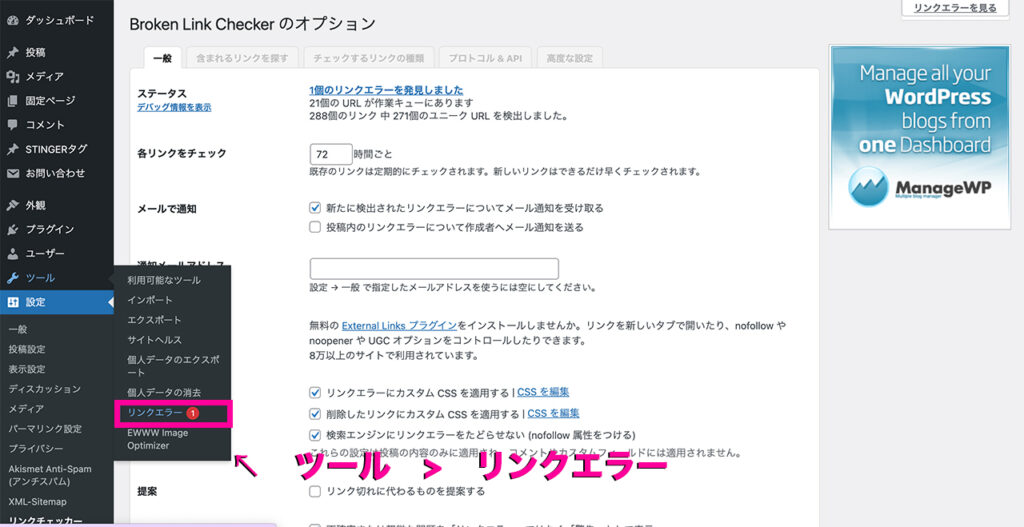
Task: Open パーマリンク設定 in sidebar
Action: click(x=45, y=429)
